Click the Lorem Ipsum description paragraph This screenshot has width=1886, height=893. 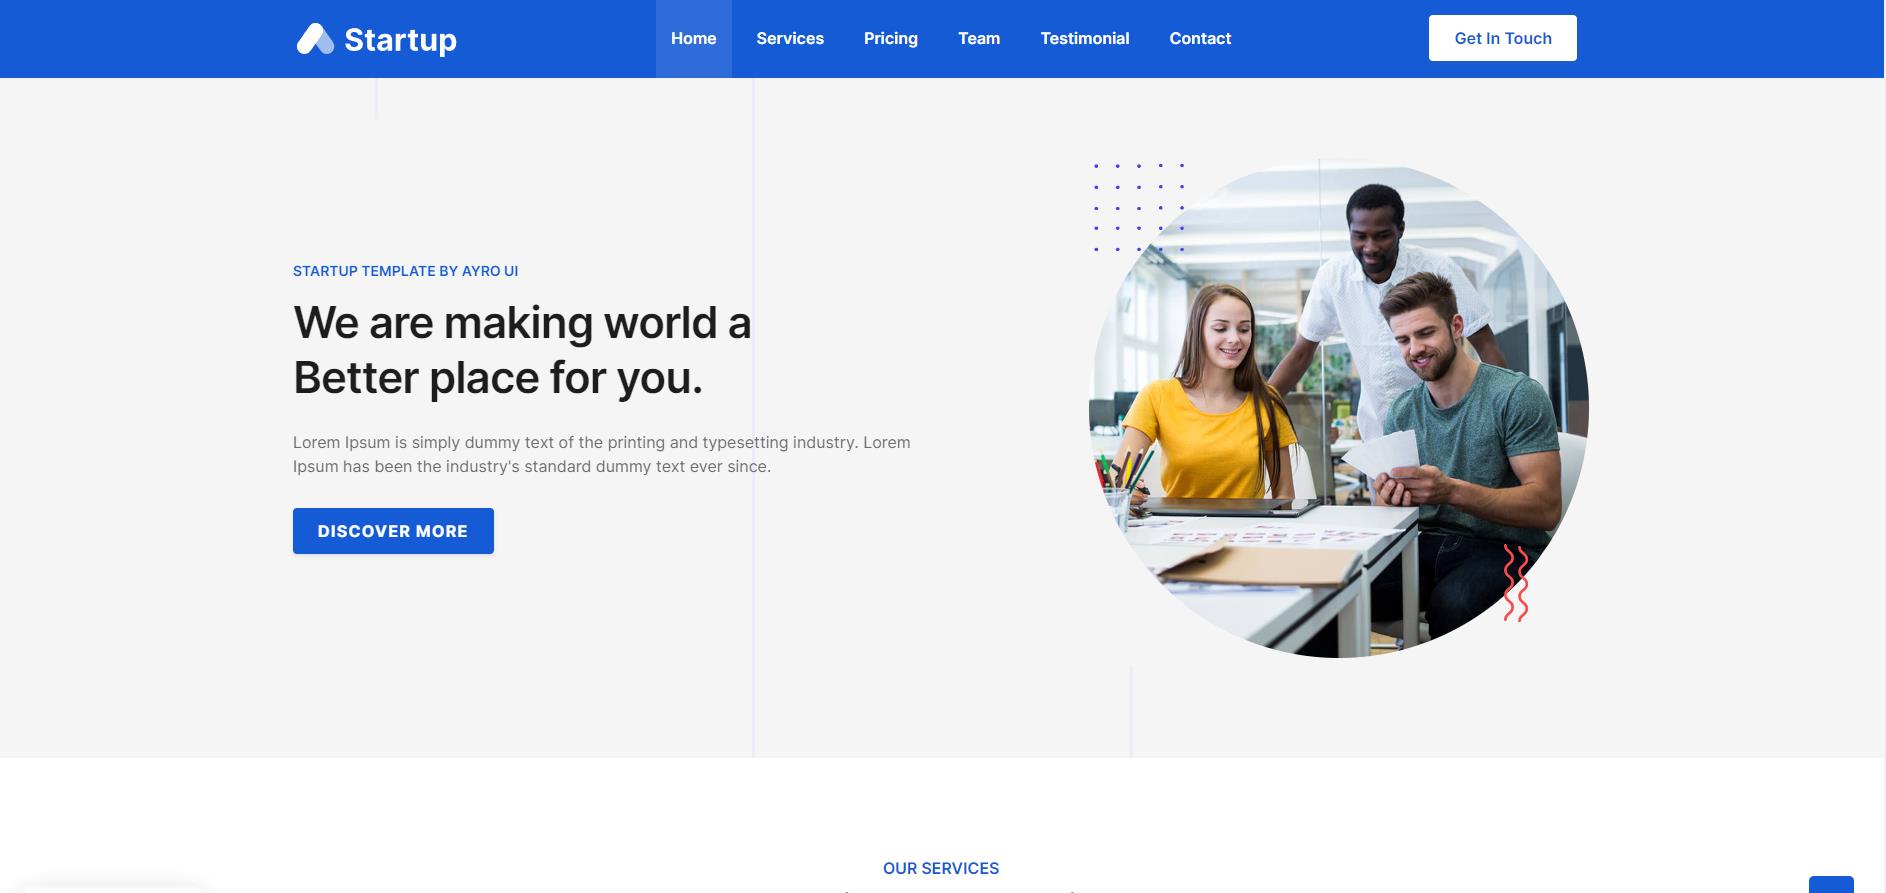[x=602, y=454]
